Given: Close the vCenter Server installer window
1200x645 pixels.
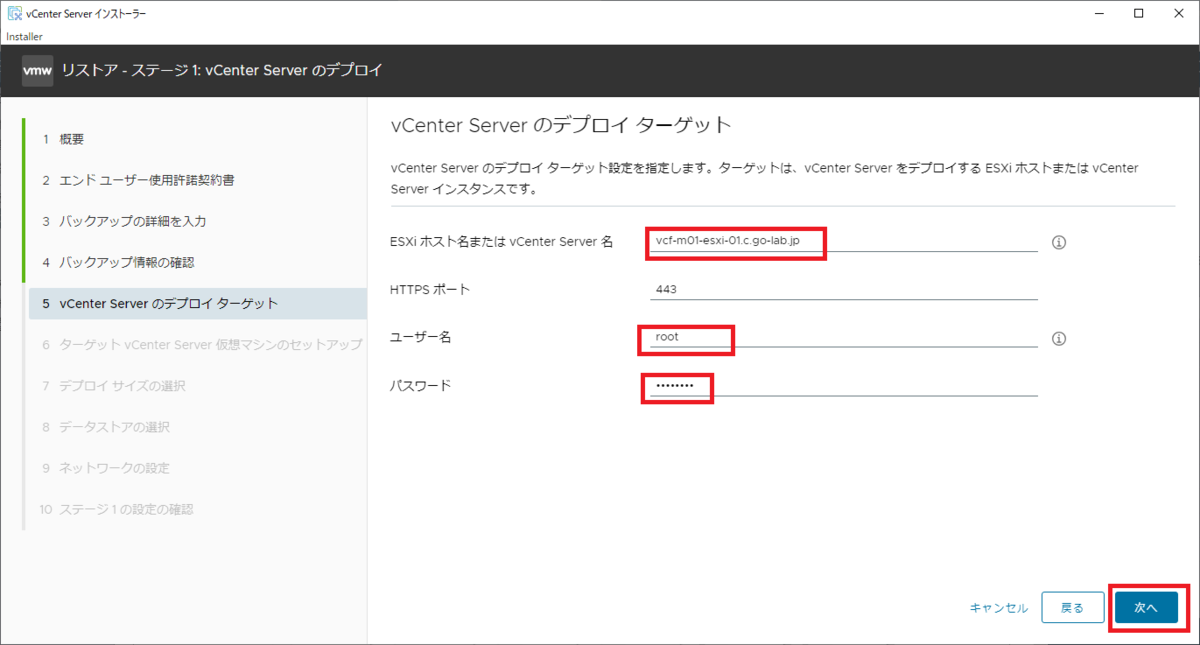Looking at the screenshot, I should [1178, 14].
